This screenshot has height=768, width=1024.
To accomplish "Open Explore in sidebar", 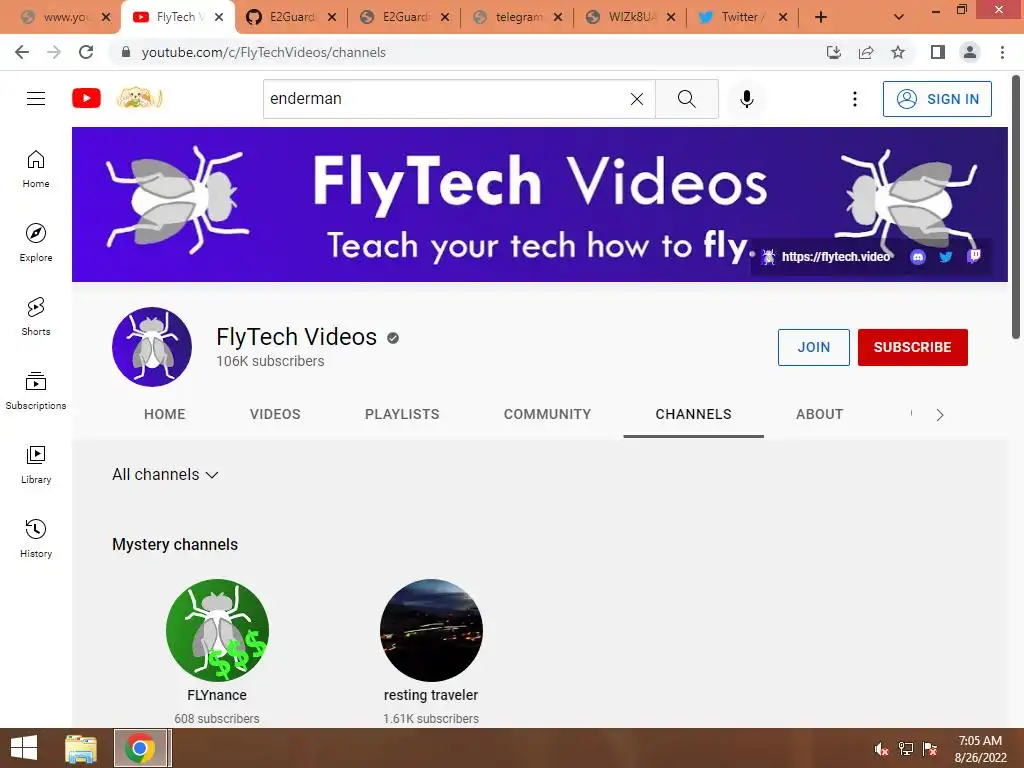I will click(36, 243).
